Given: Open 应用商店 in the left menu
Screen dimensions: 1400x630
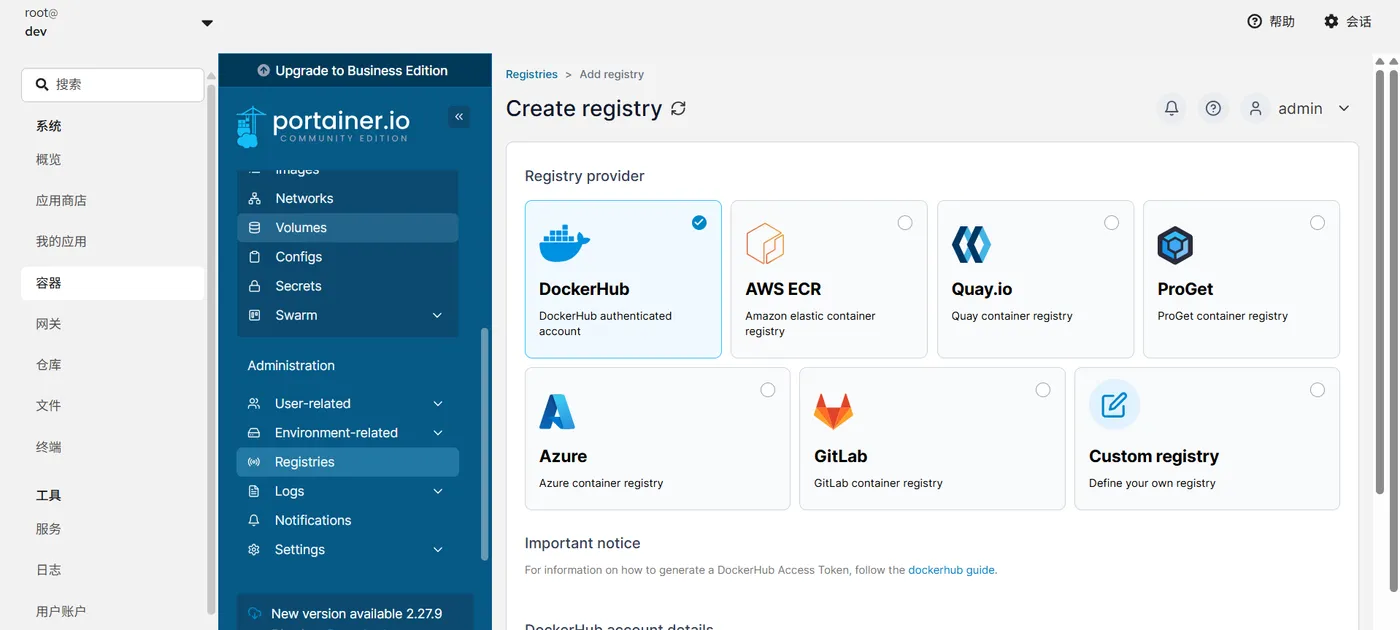Looking at the screenshot, I should point(112,201).
